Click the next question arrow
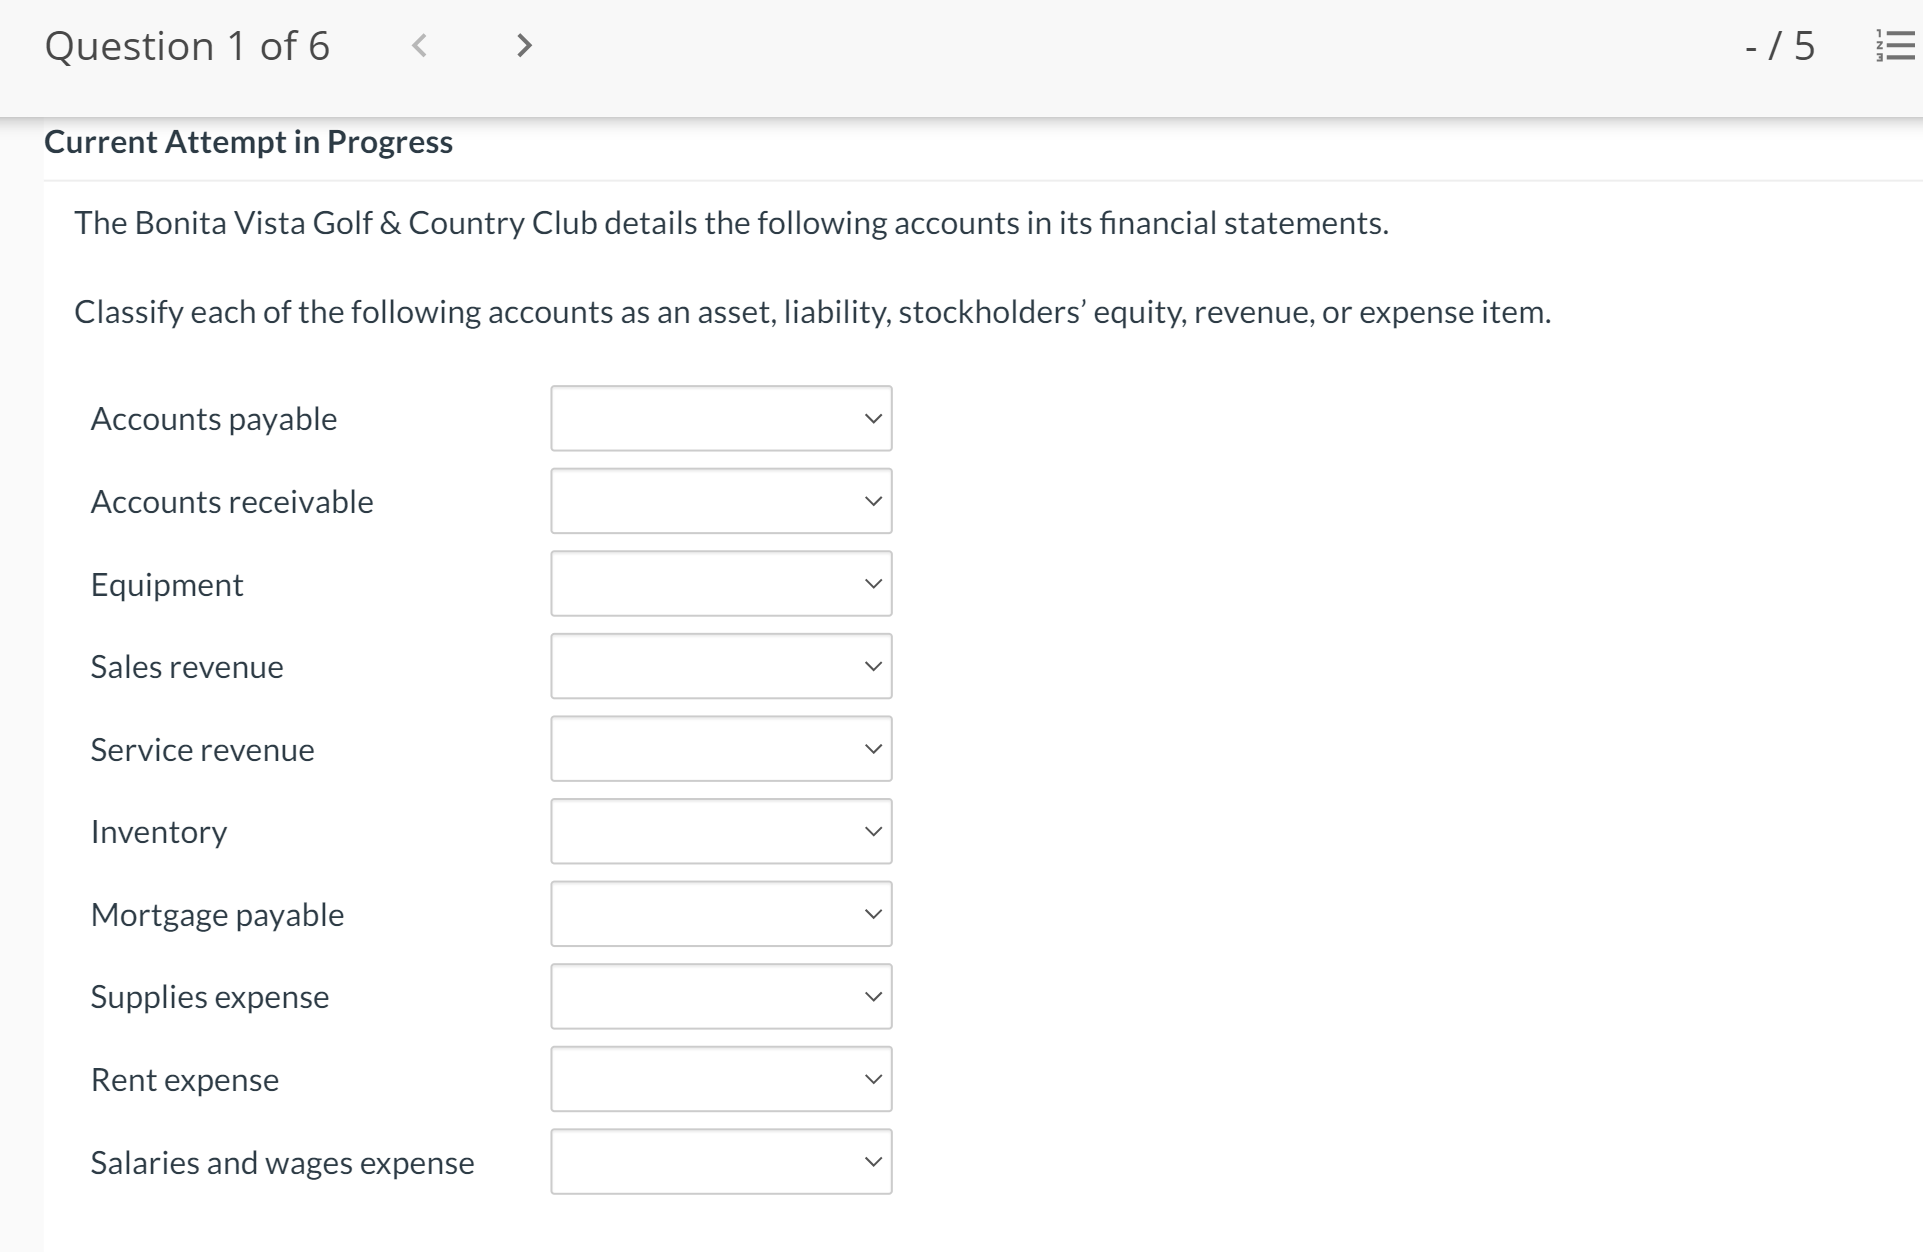Viewport: 1923px width, 1252px height. tap(524, 45)
